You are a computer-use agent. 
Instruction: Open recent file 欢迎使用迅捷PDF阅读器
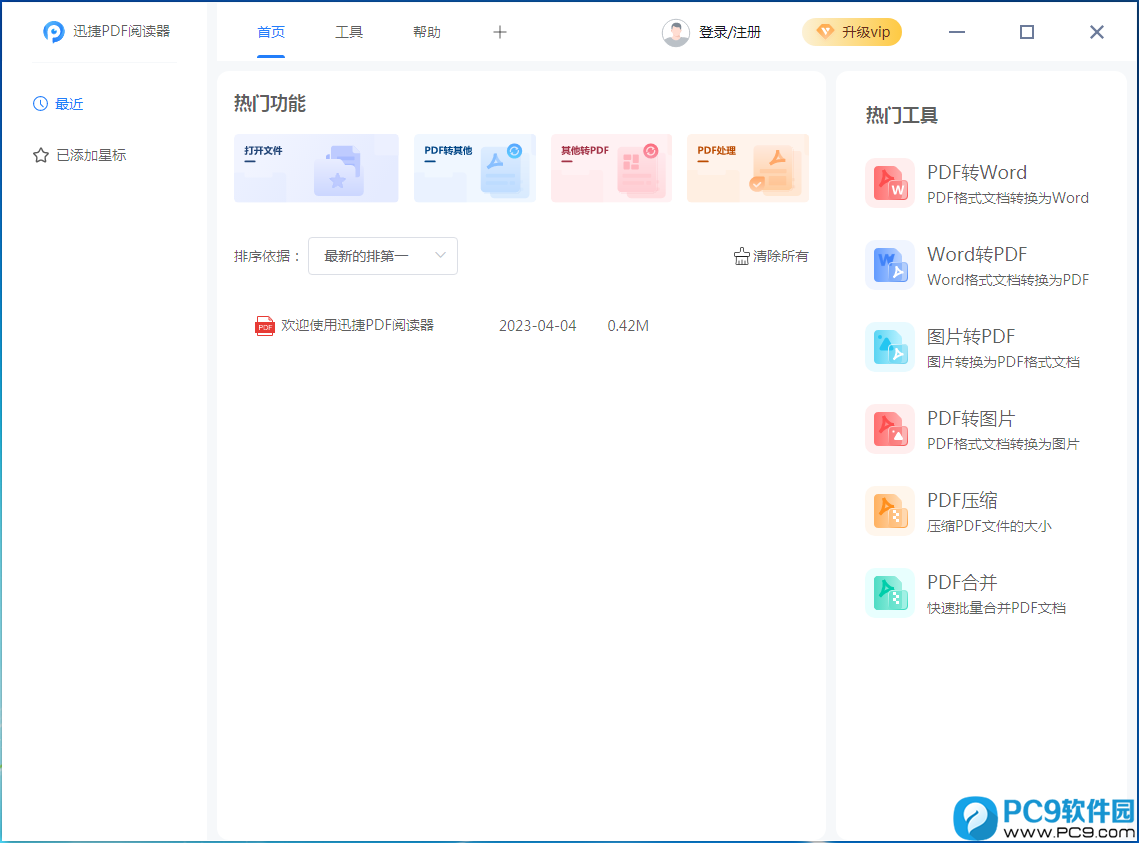[357, 325]
